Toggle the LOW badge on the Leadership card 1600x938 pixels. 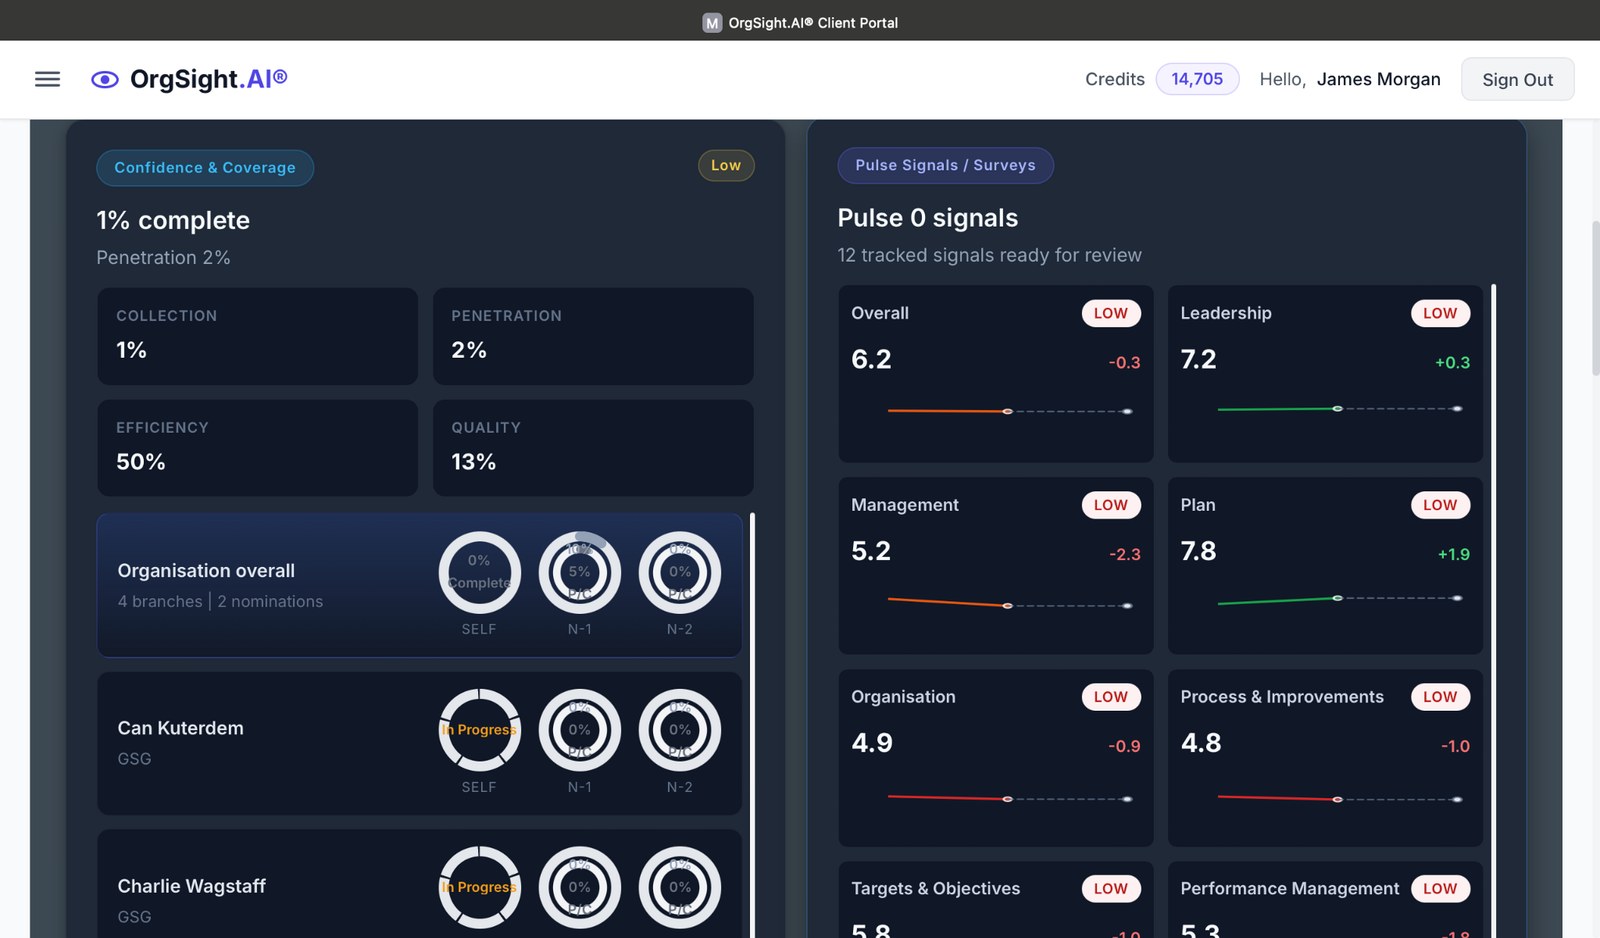tap(1440, 313)
